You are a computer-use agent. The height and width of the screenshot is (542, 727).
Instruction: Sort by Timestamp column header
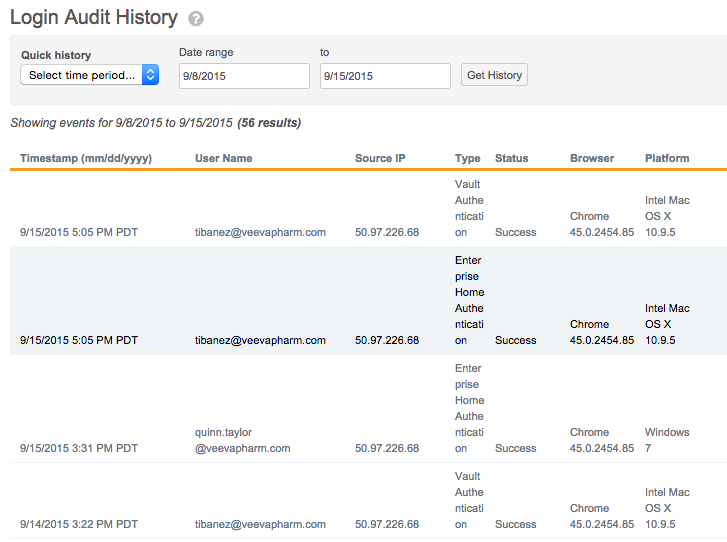pos(86,158)
